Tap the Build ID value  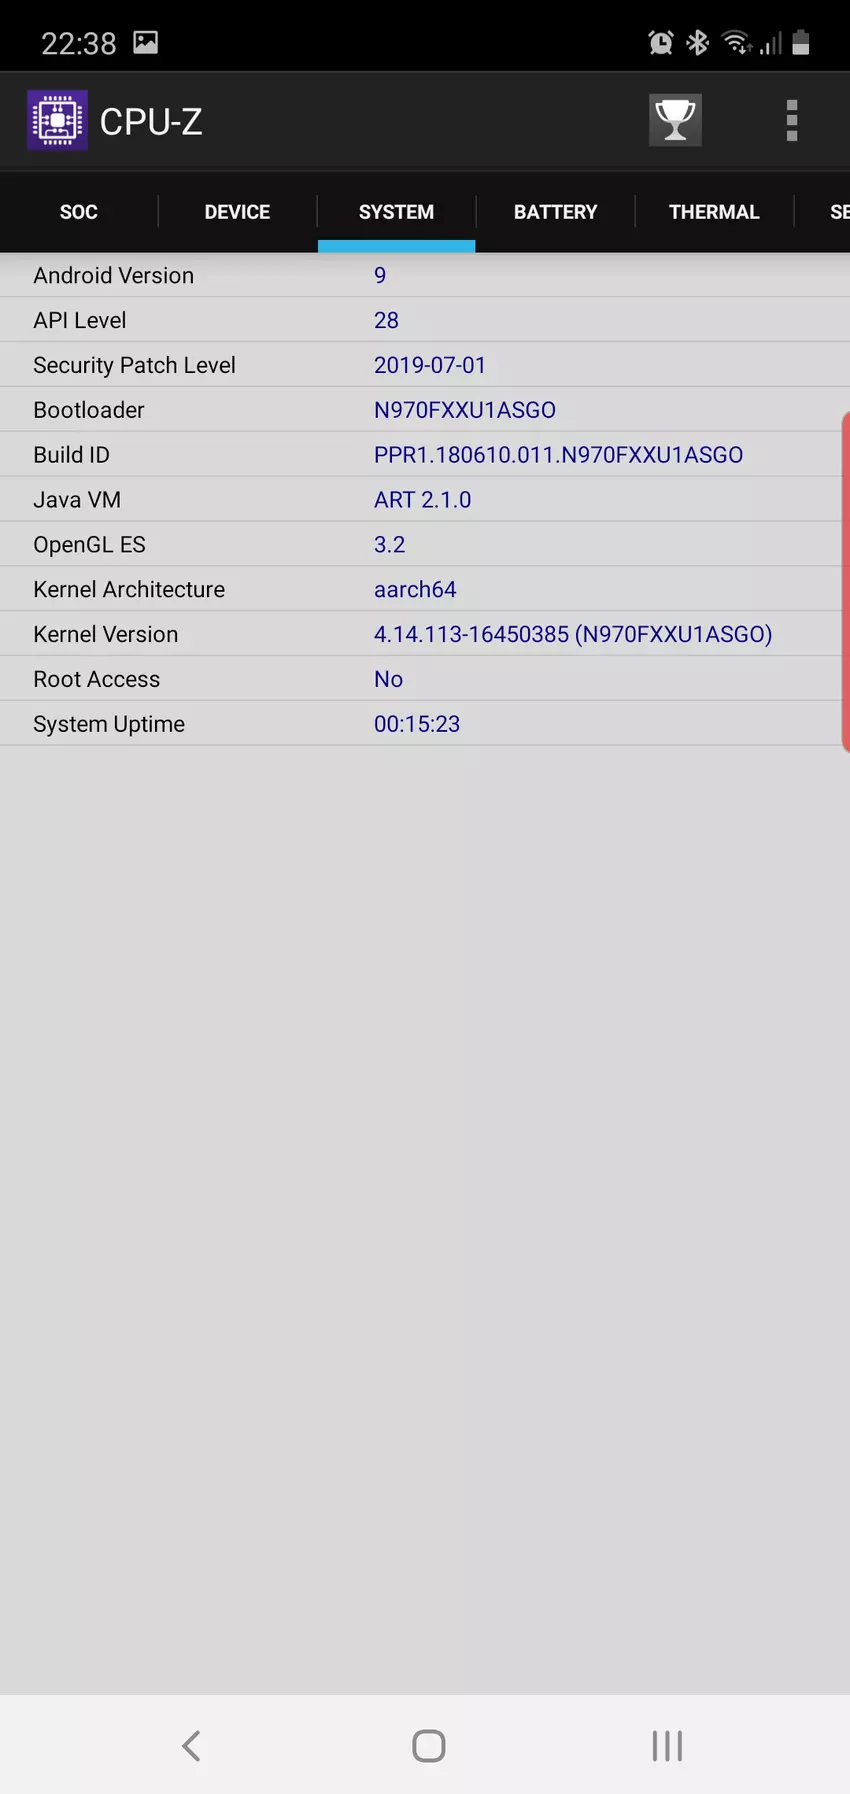558,455
